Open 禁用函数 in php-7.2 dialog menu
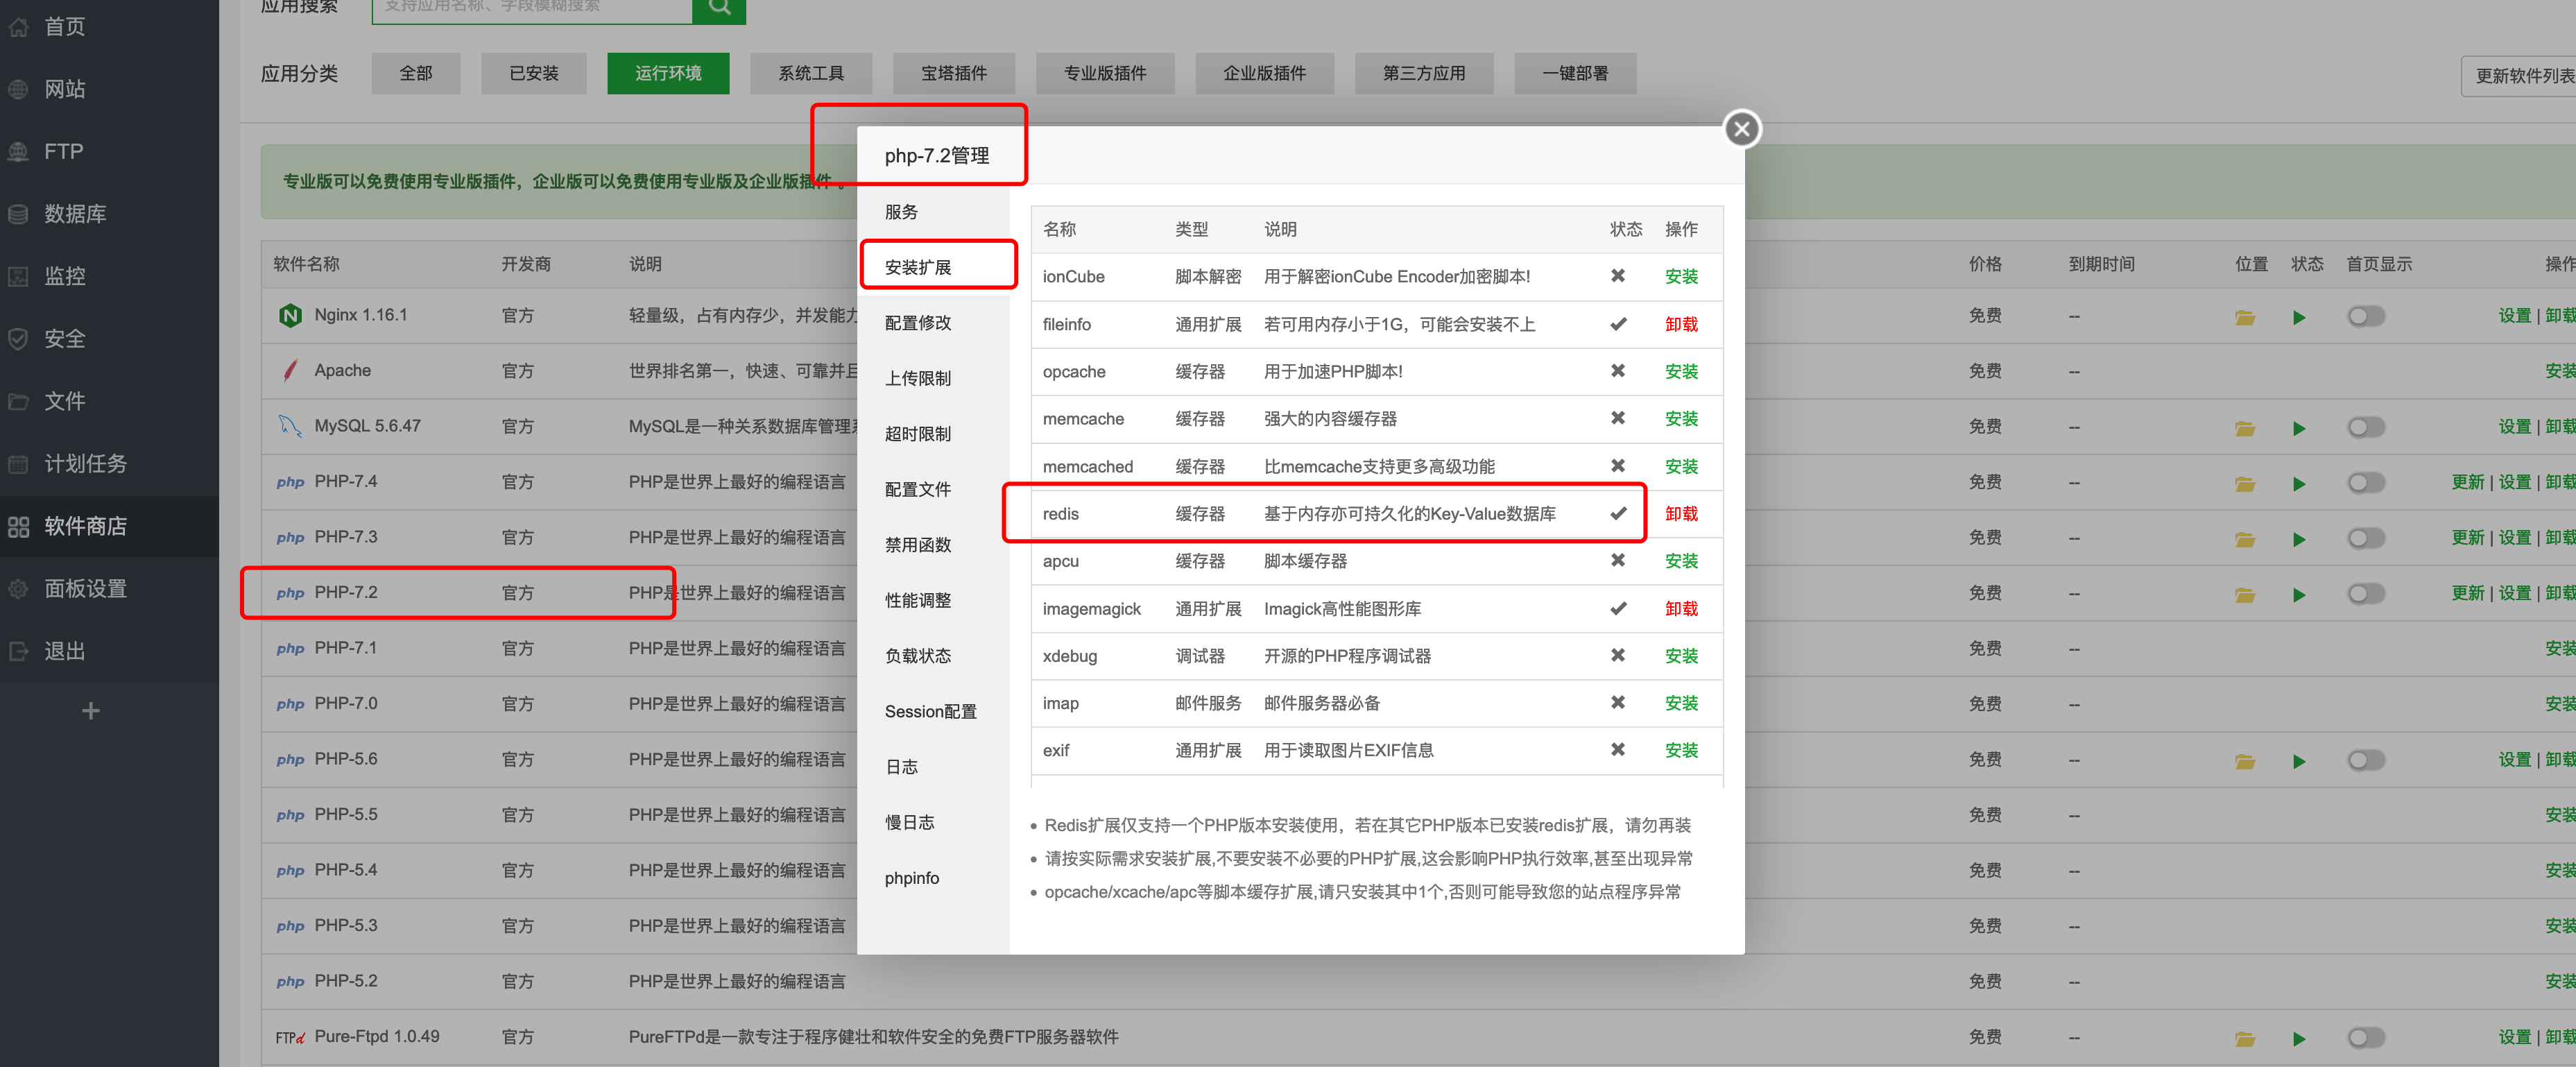The image size is (2576, 1067). tap(934, 545)
